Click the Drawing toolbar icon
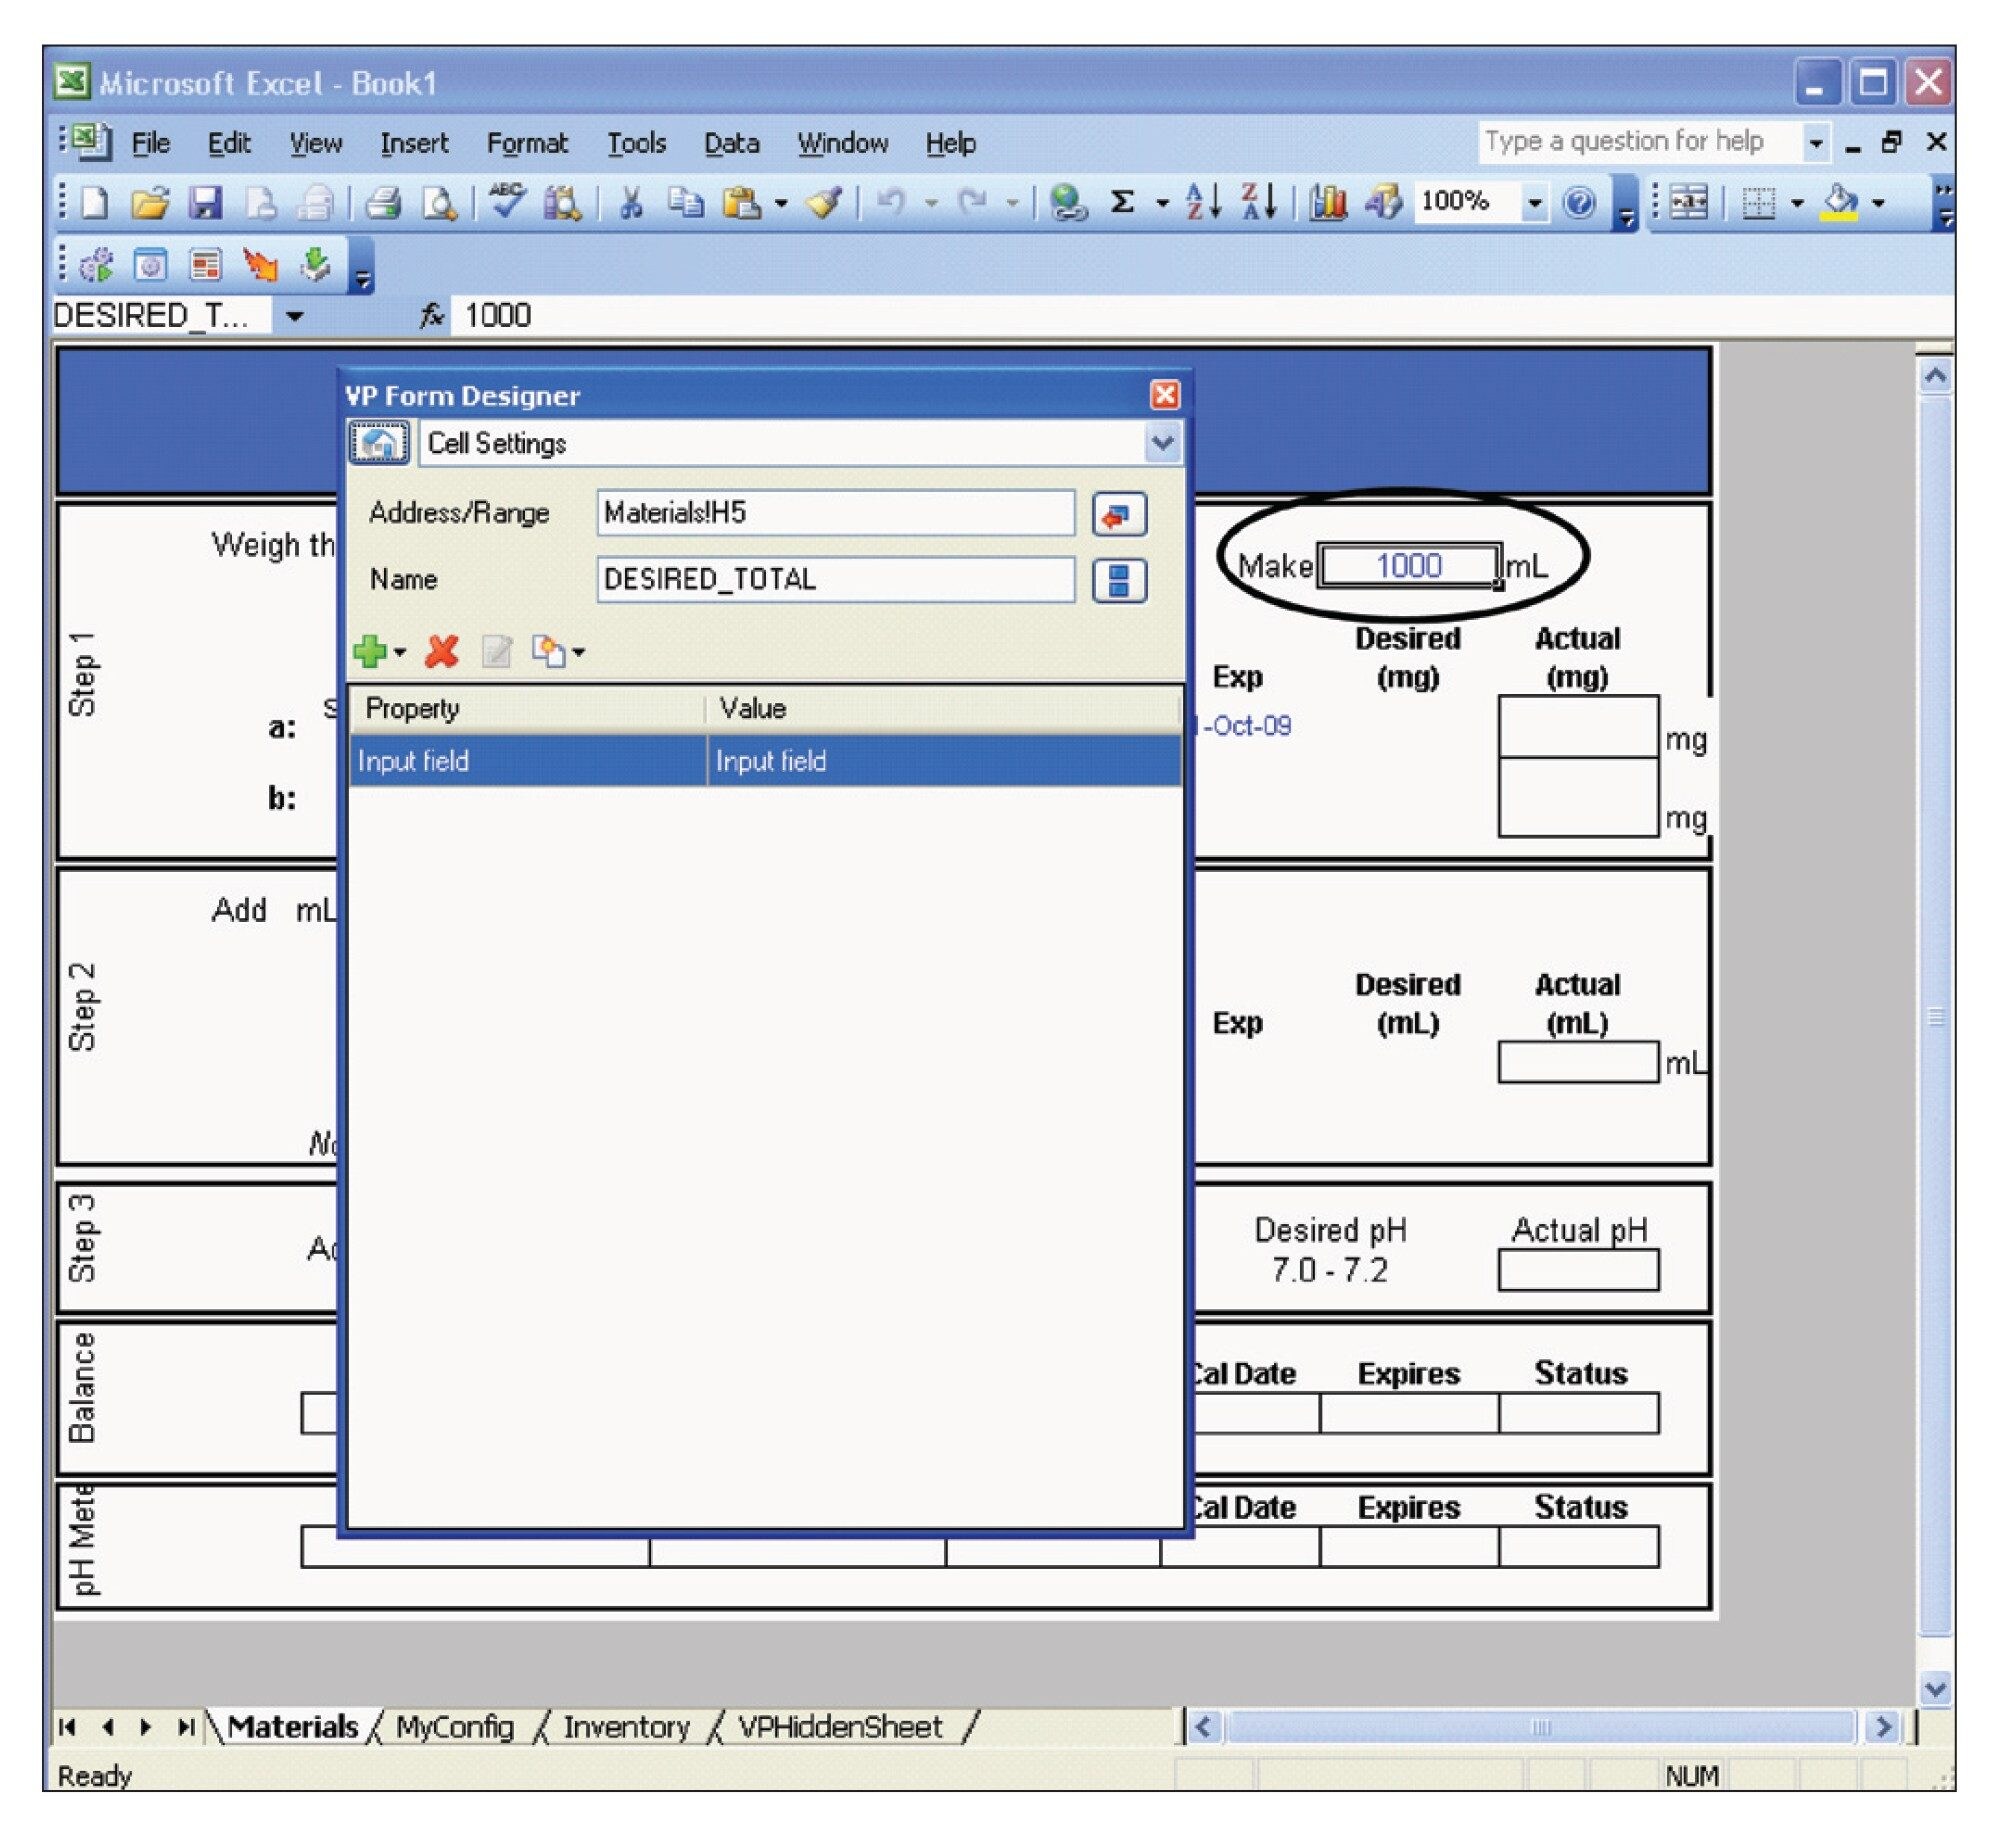Screen dimensions: 2000x1831 click(1385, 203)
